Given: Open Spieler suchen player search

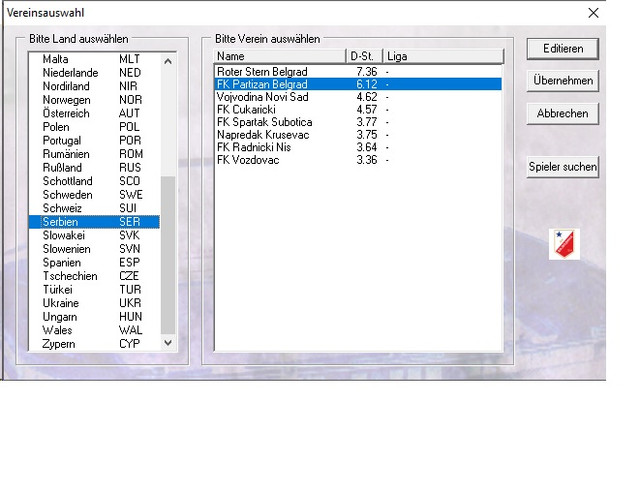Looking at the screenshot, I should pos(562,167).
